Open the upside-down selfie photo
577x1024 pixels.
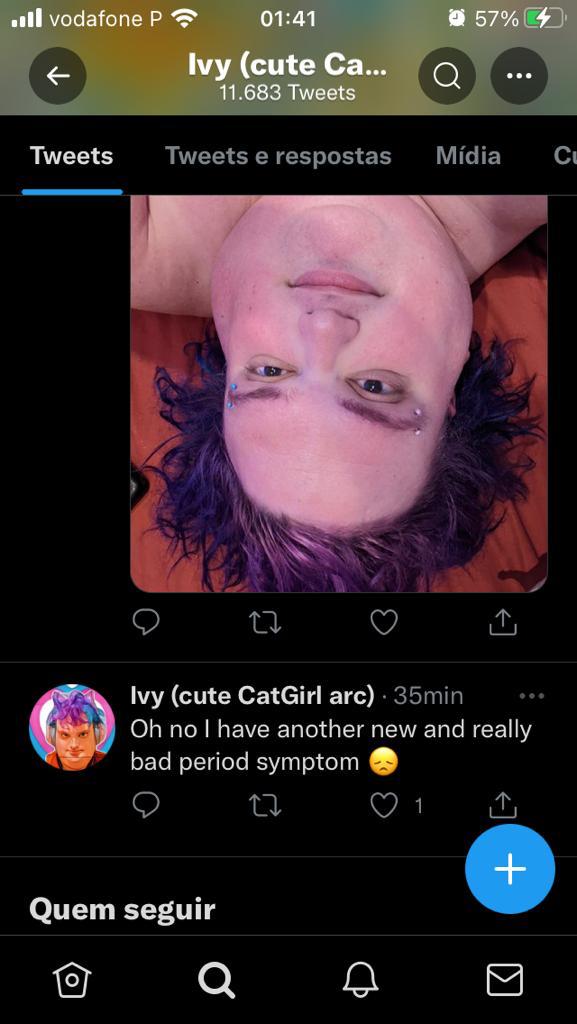(x=339, y=394)
